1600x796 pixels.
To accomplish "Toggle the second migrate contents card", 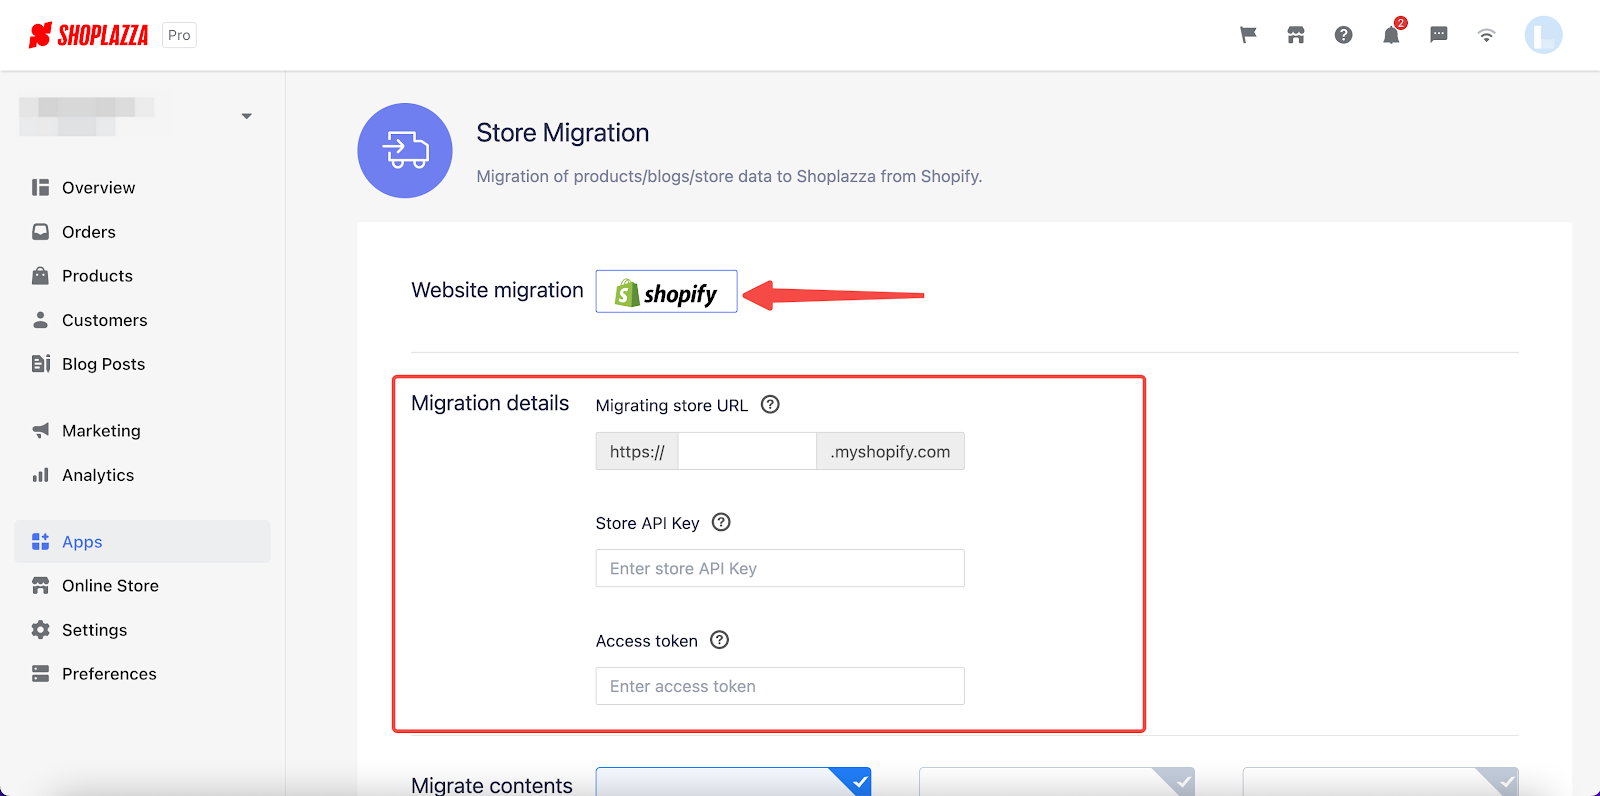I will (x=1057, y=782).
